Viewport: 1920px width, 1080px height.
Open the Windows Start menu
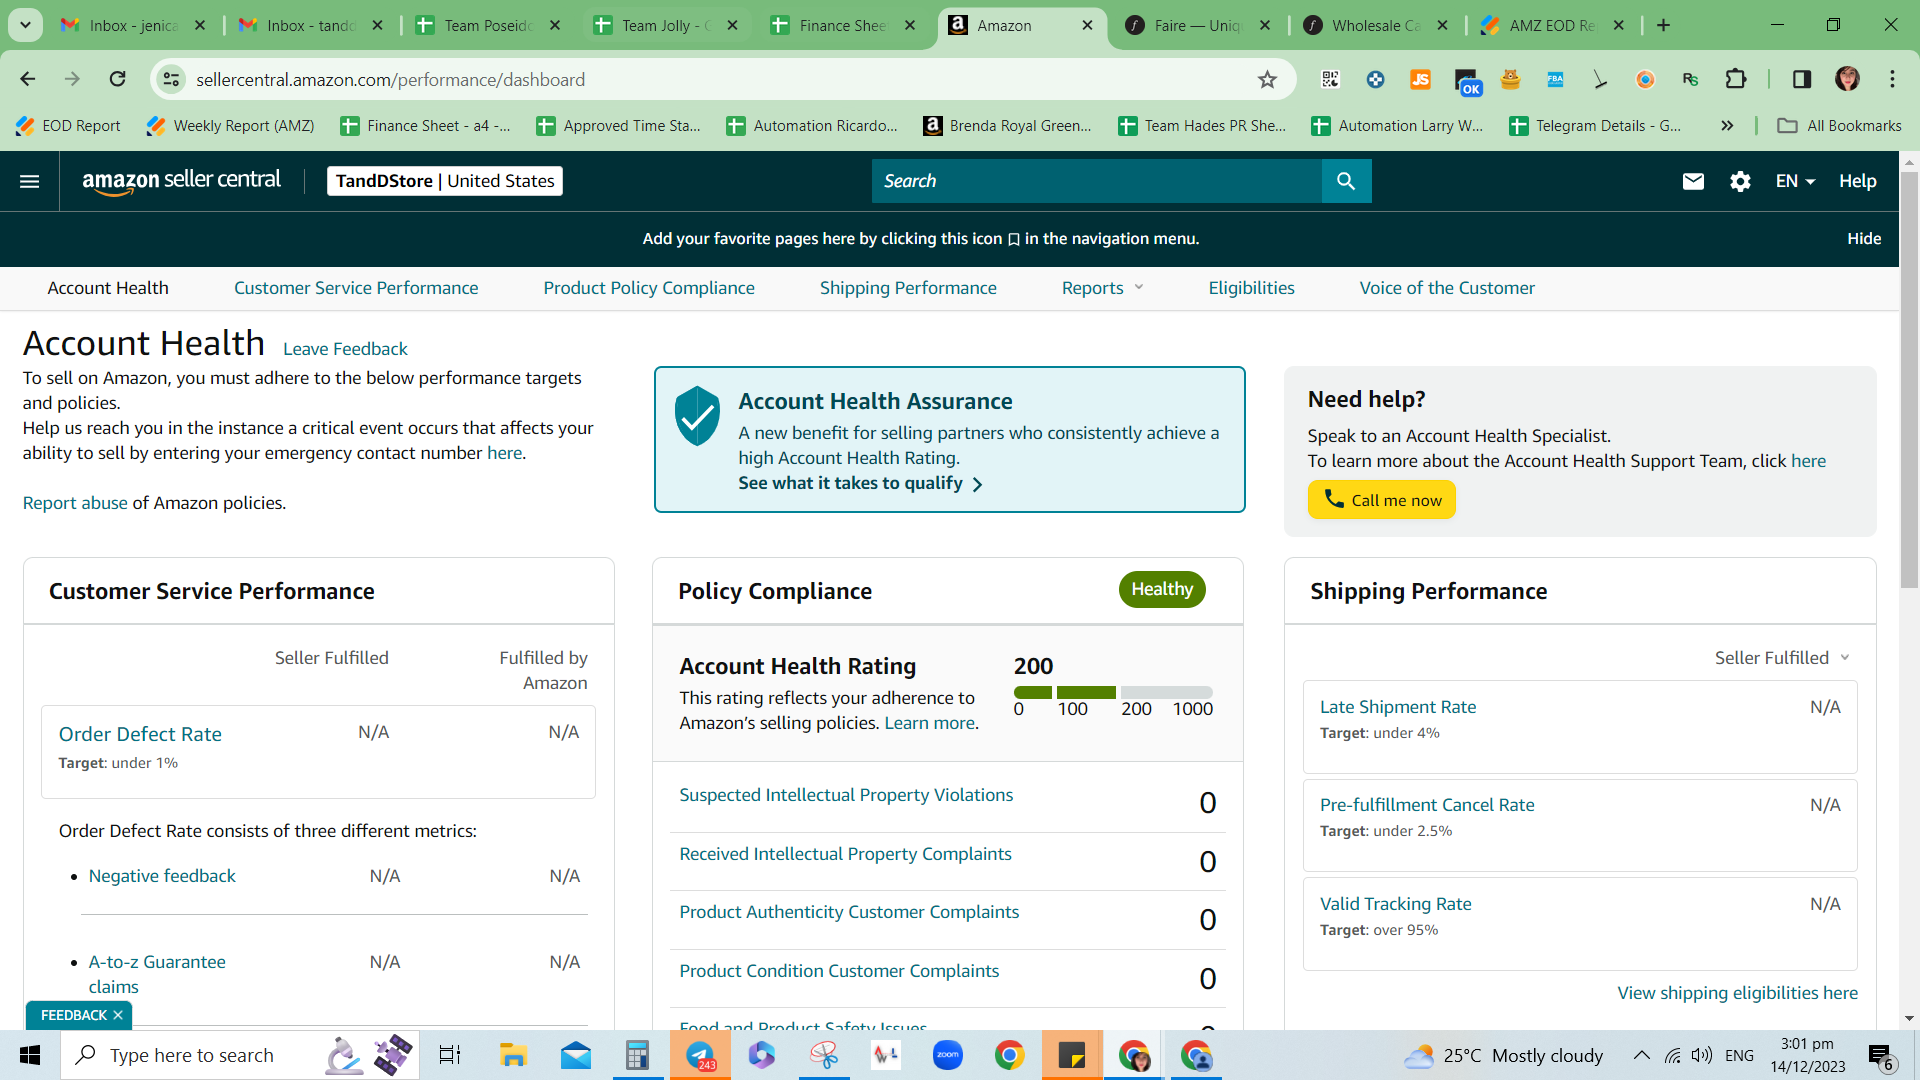pos(30,1055)
